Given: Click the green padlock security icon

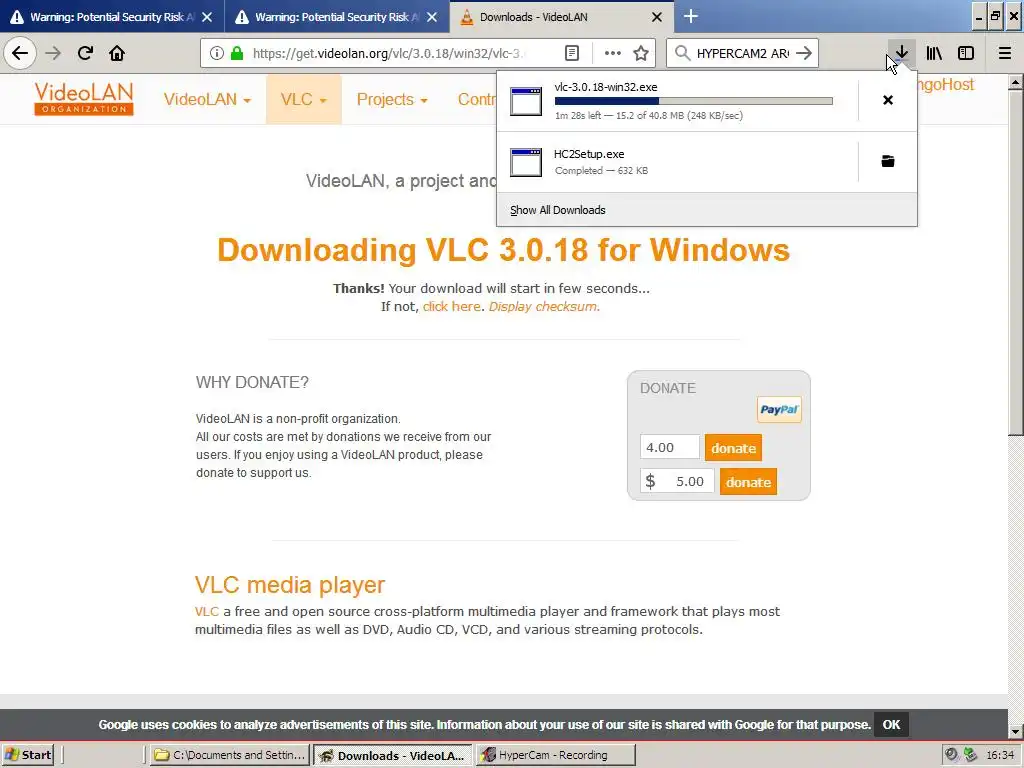Looking at the screenshot, I should pos(237,53).
